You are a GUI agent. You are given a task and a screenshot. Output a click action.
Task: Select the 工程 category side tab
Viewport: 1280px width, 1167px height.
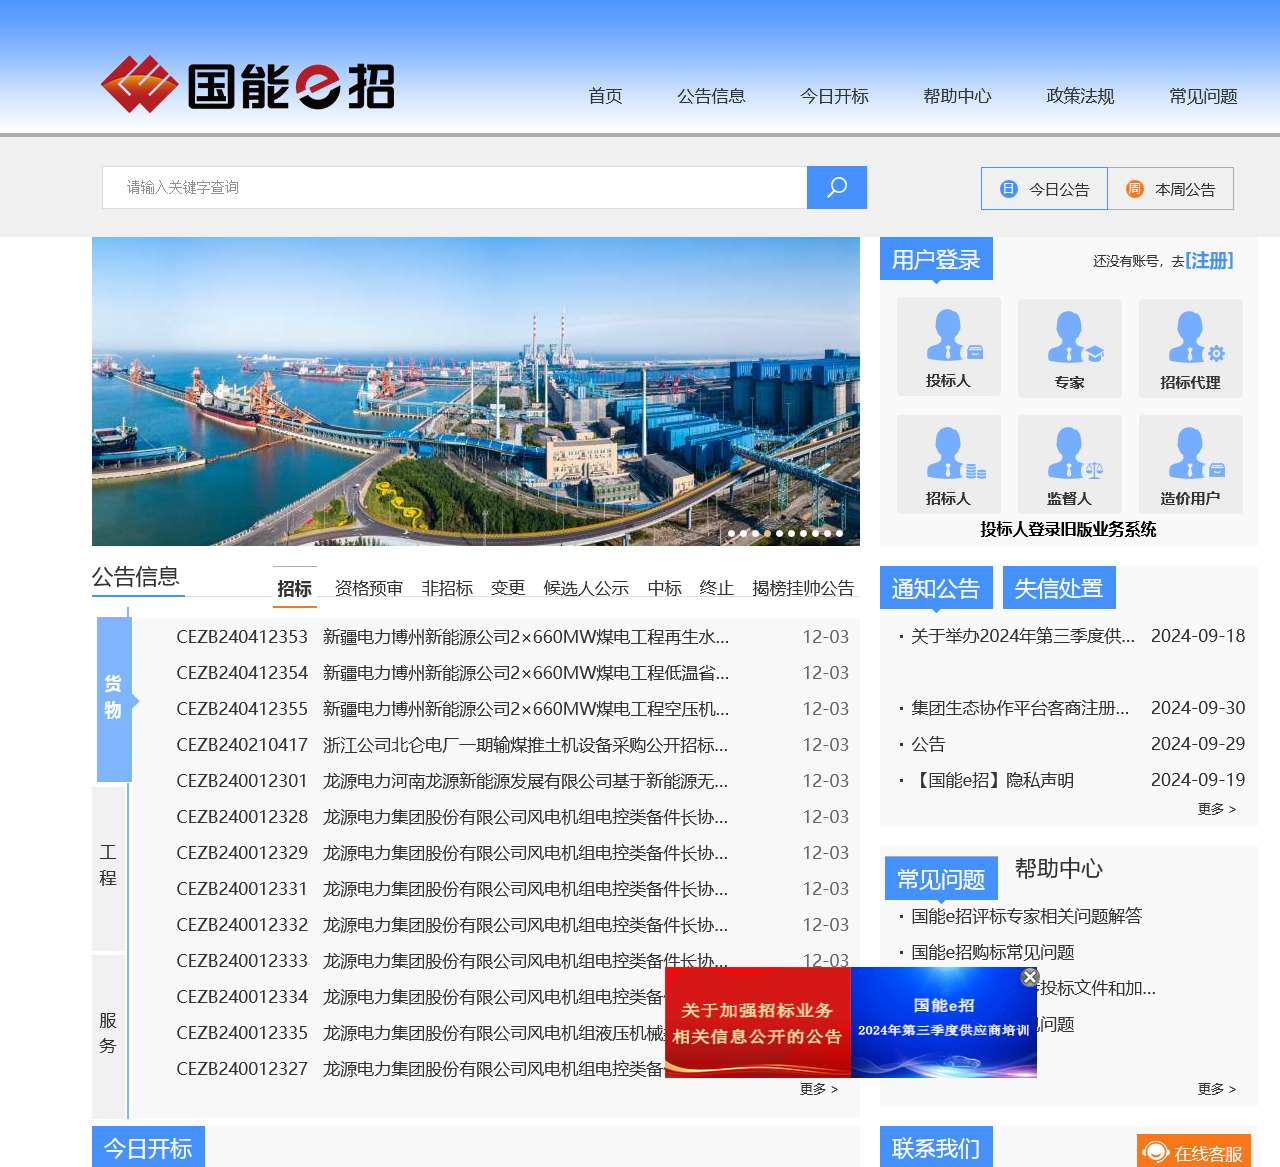[x=109, y=866]
